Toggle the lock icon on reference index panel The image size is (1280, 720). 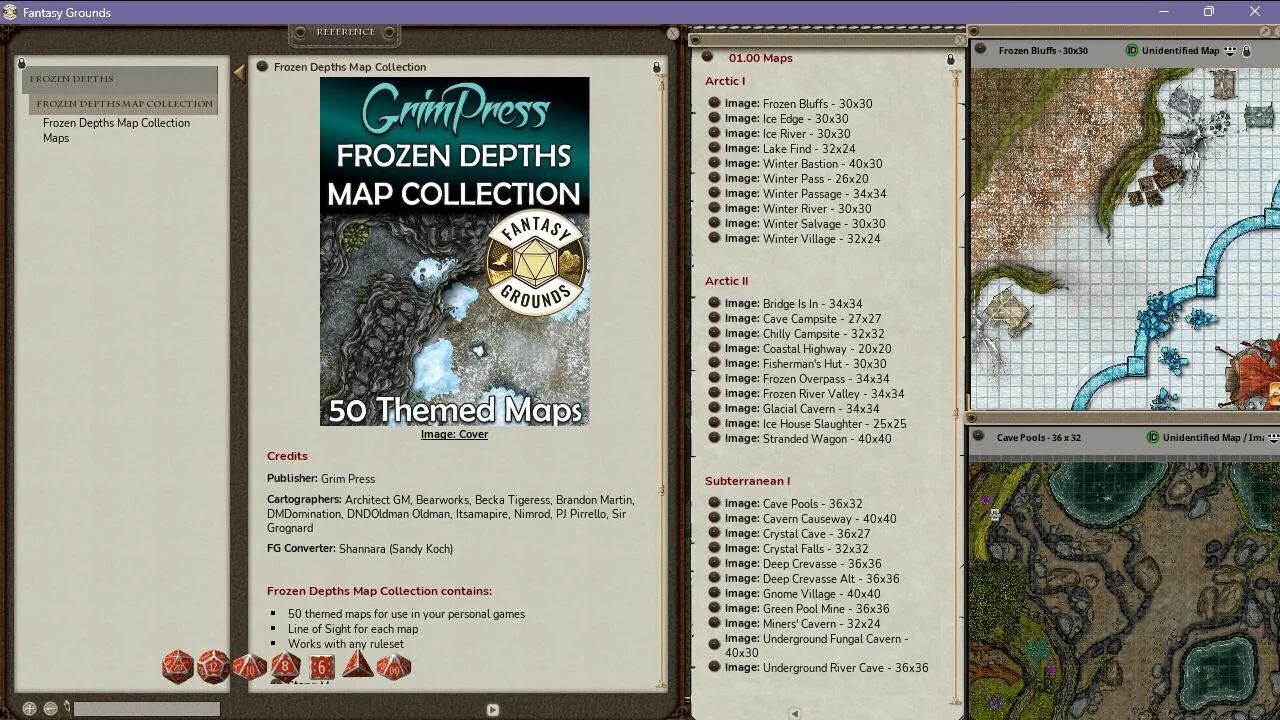(21, 62)
